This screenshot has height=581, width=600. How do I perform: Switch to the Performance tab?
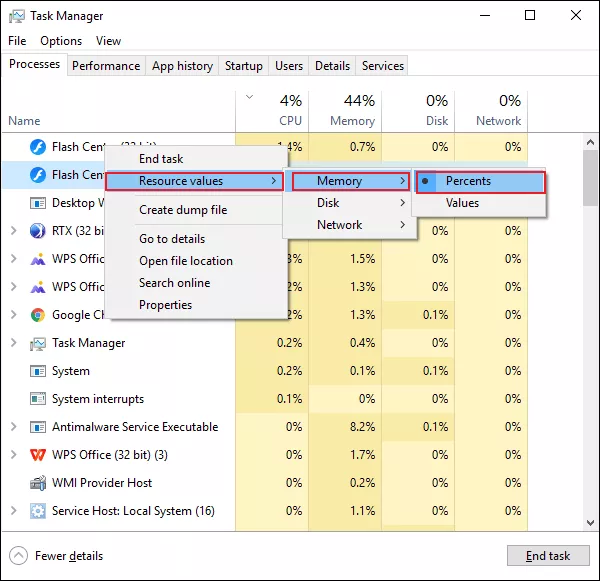106,66
